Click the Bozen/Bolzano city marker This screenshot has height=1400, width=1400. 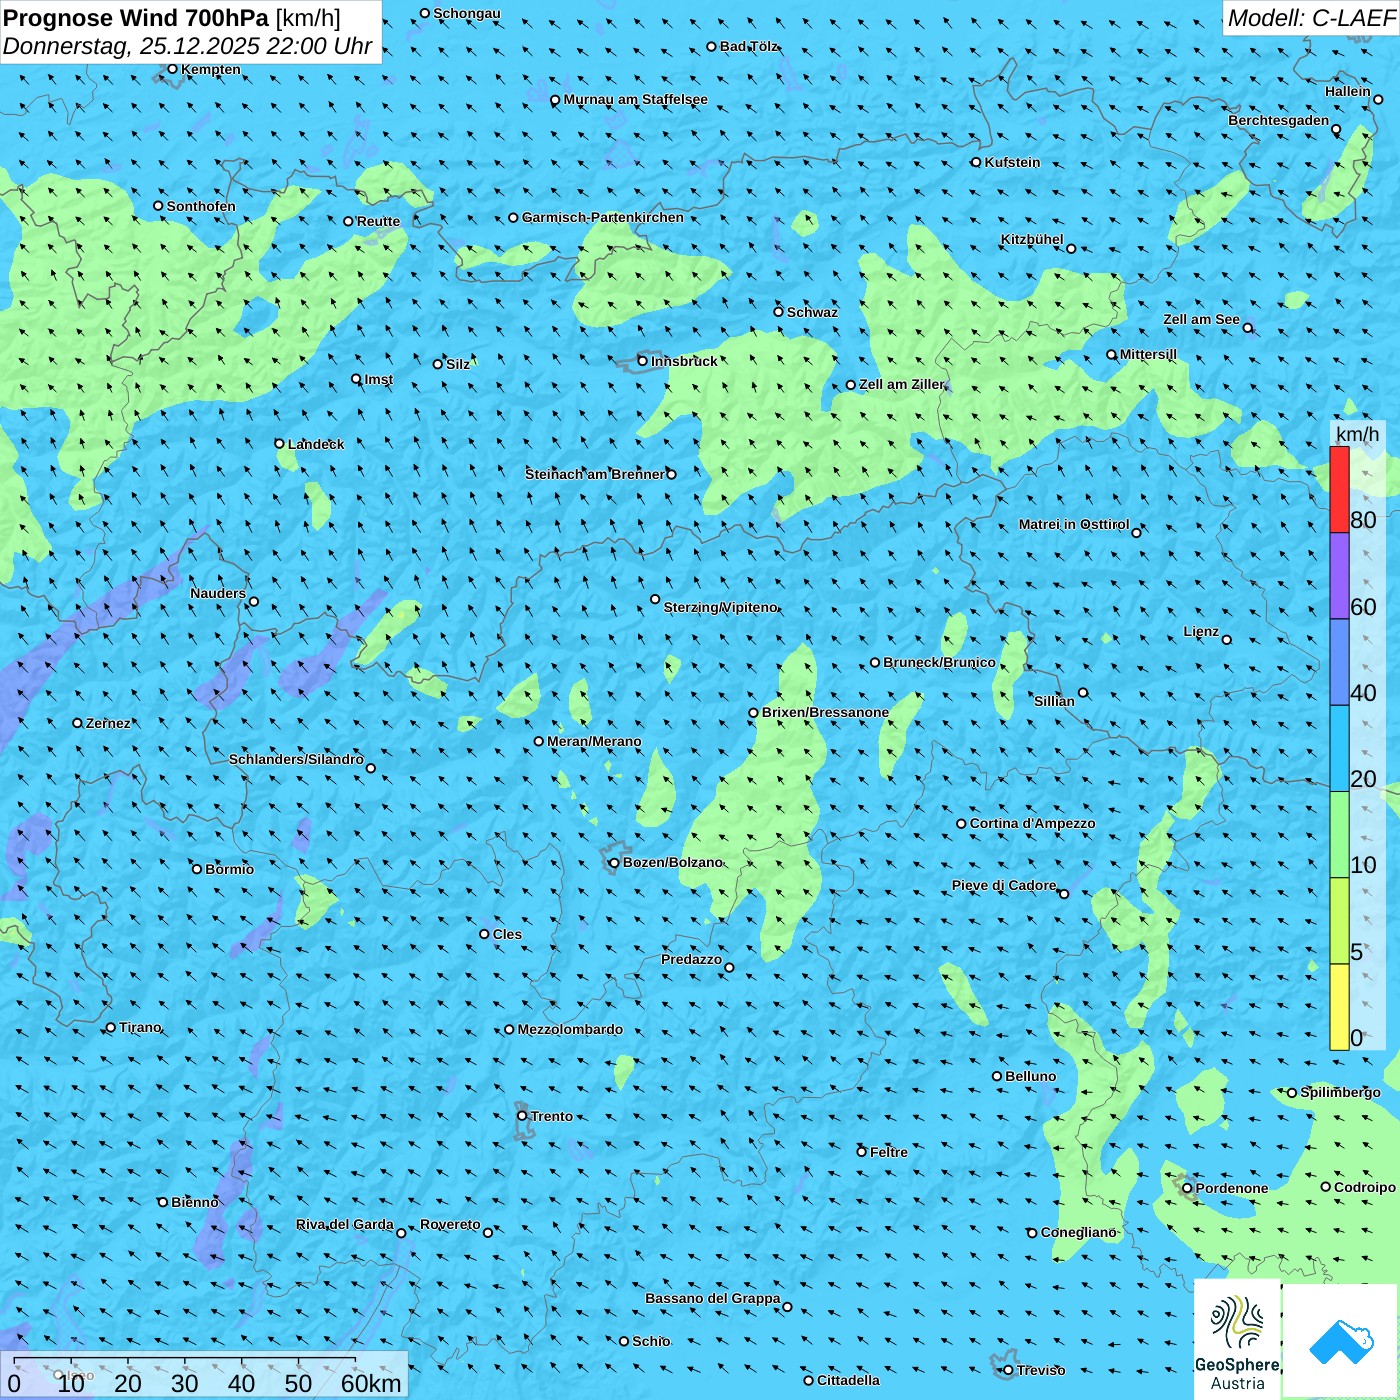[615, 862]
